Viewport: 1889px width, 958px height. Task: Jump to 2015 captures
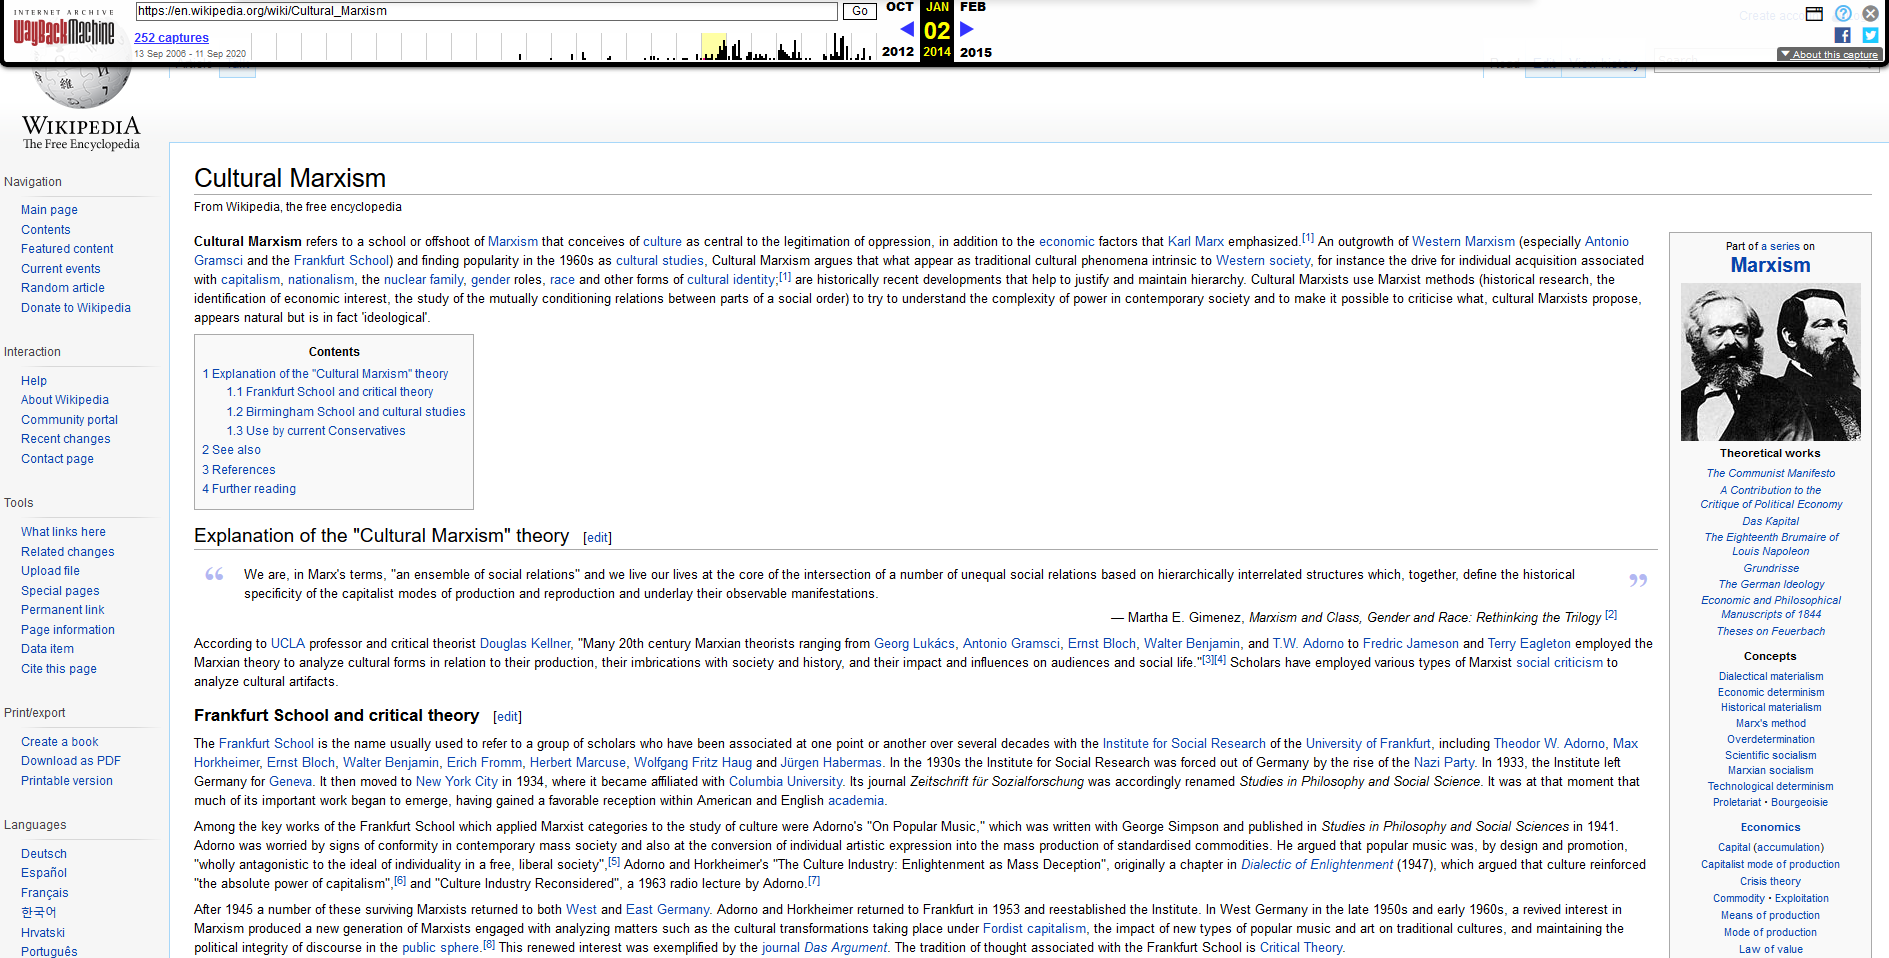pyautogui.click(x=976, y=52)
